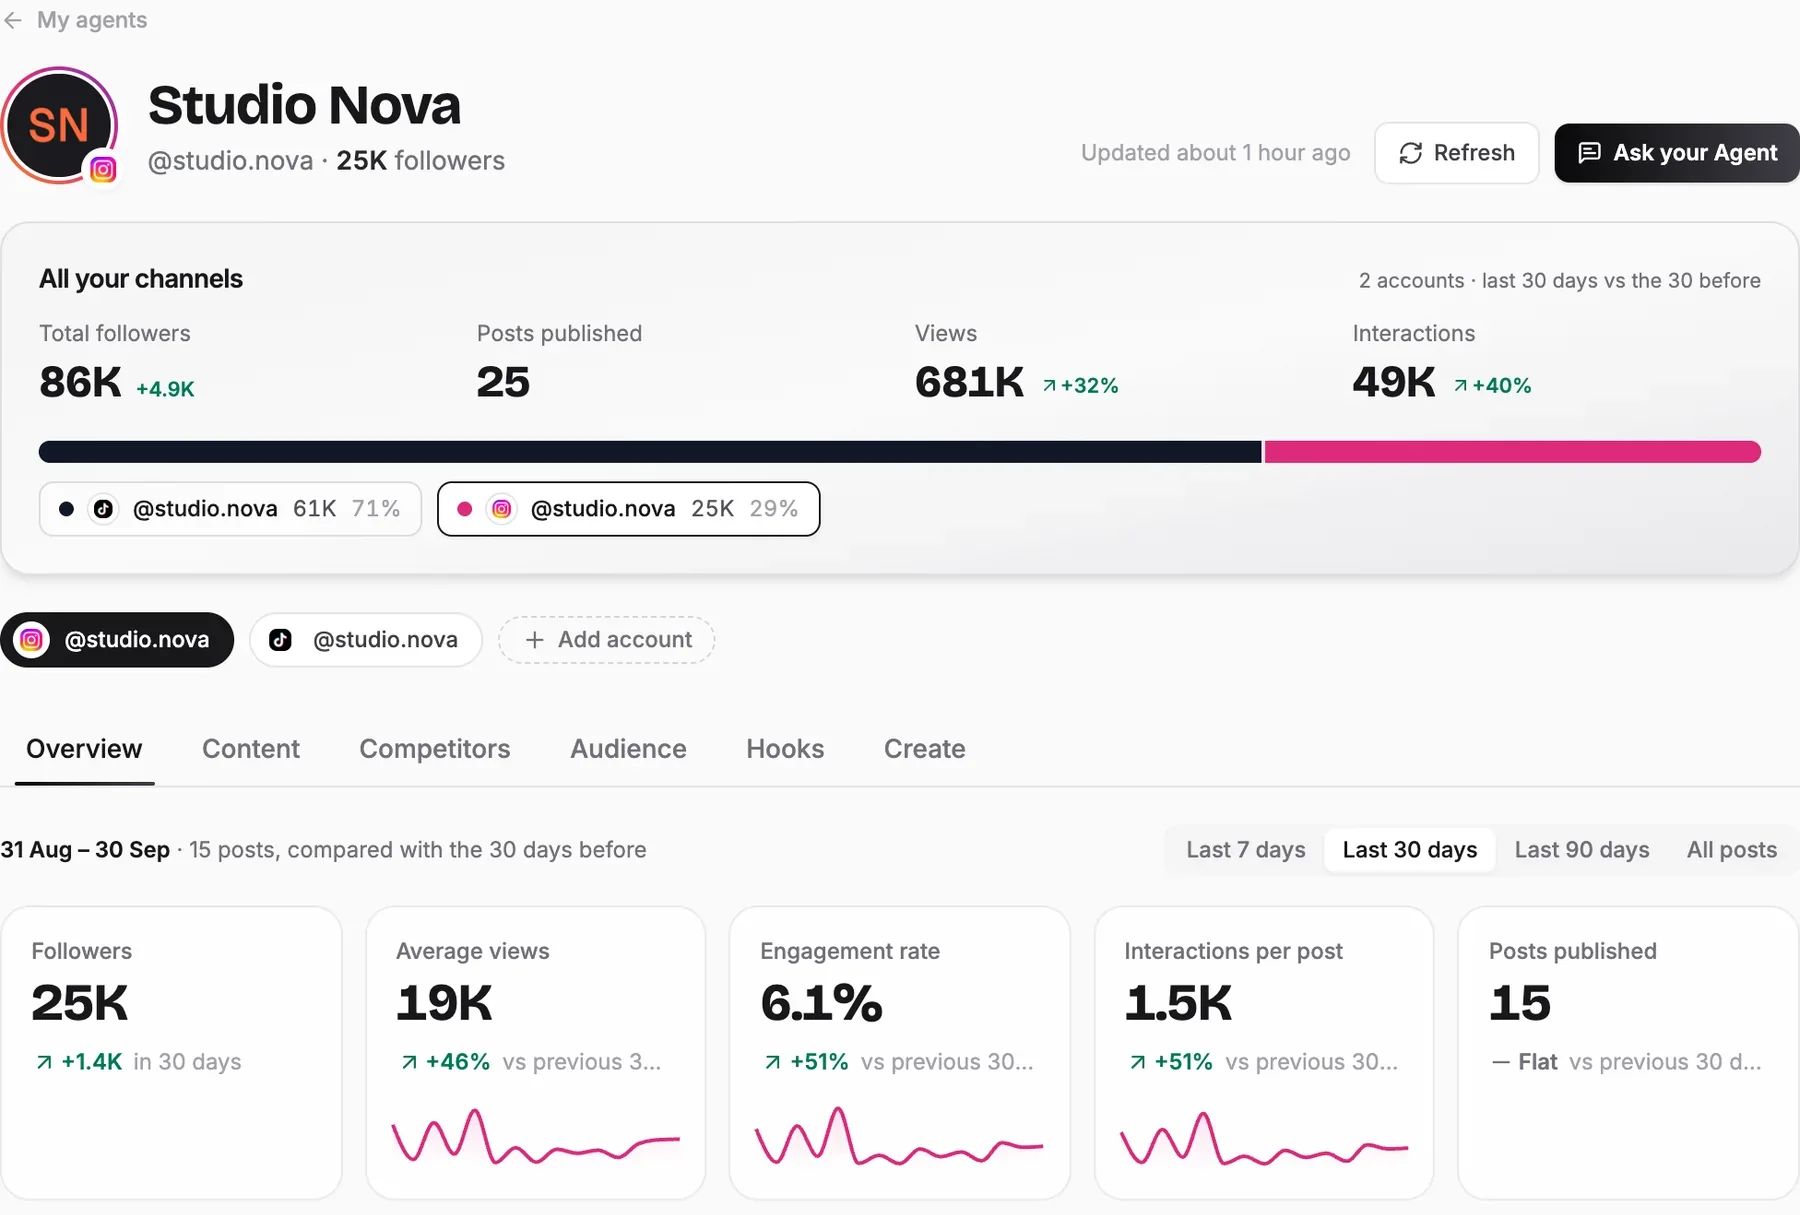Click the 6.1% engagement rate value
The width and height of the screenshot is (1800, 1215).
click(821, 1003)
